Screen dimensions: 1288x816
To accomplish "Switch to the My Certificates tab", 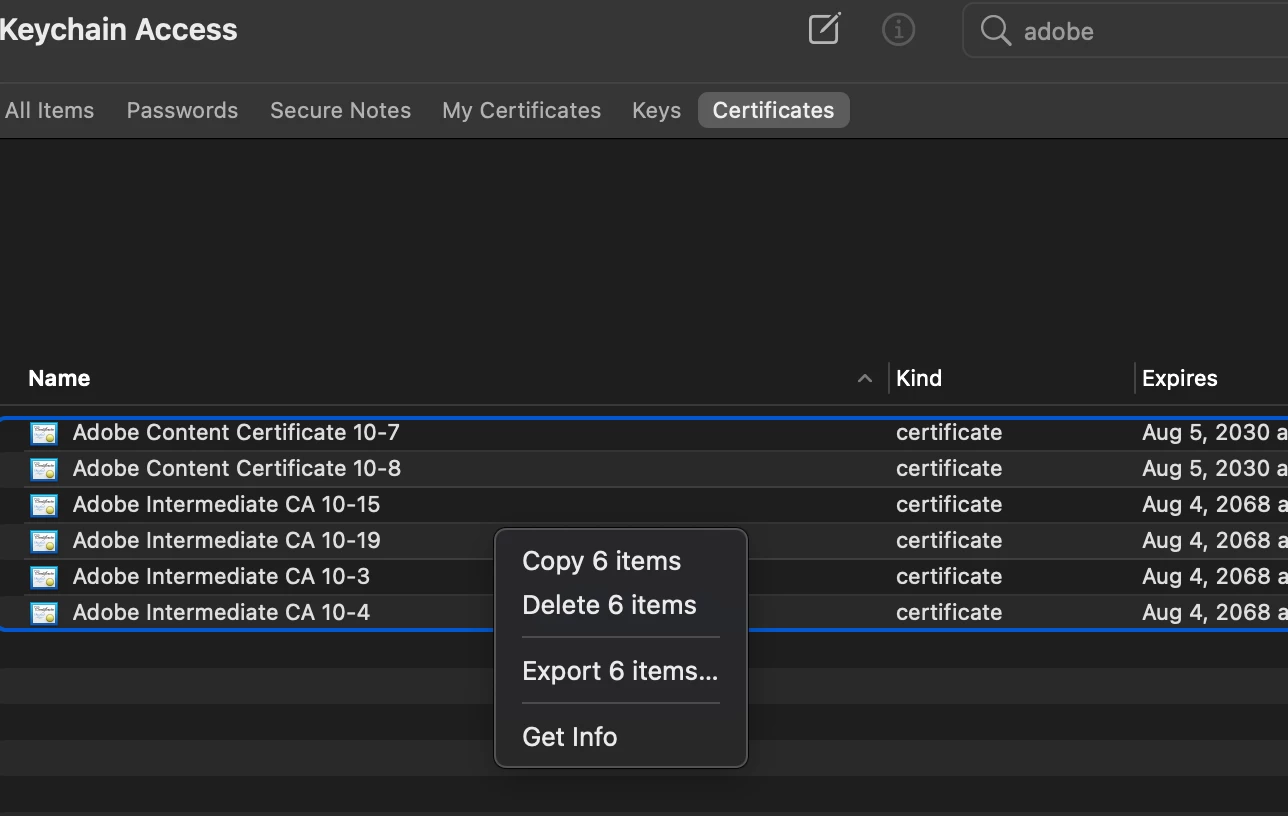I will coord(522,110).
